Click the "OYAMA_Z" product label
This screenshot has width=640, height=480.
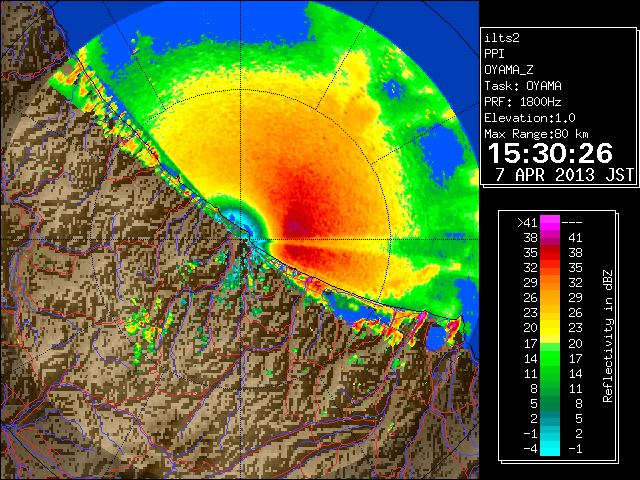click(509, 70)
